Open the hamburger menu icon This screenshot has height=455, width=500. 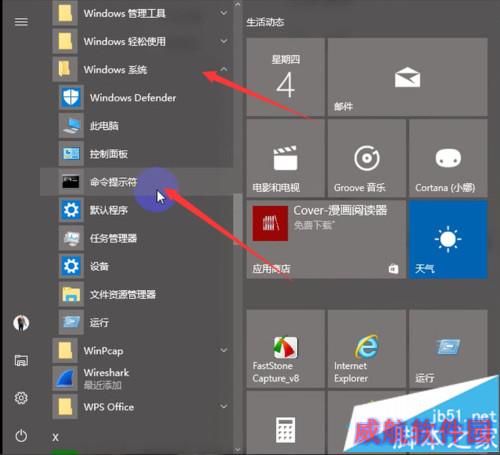[21, 22]
